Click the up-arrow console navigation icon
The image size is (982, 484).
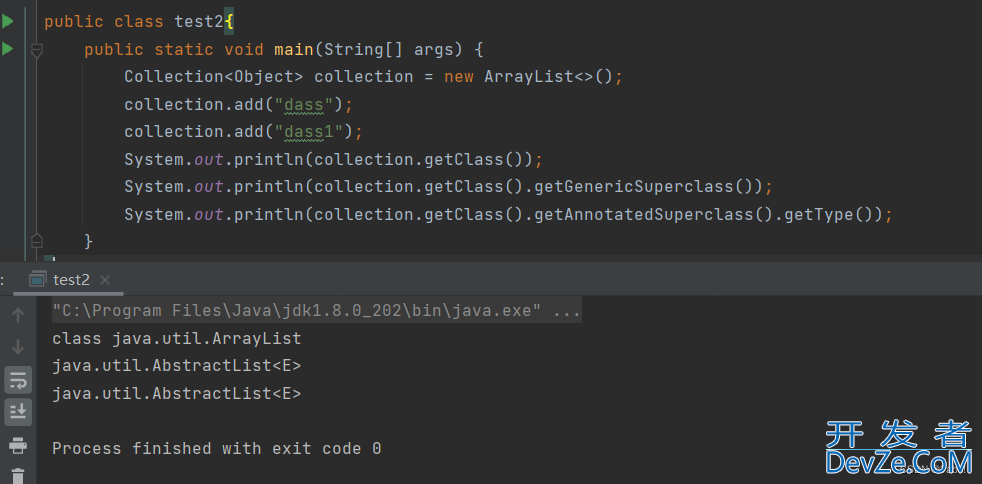click(x=18, y=316)
